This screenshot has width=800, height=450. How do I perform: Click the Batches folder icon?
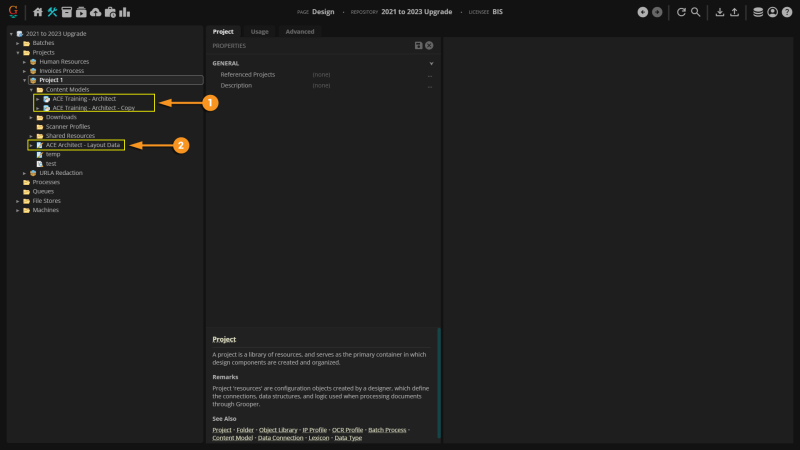pos(27,43)
